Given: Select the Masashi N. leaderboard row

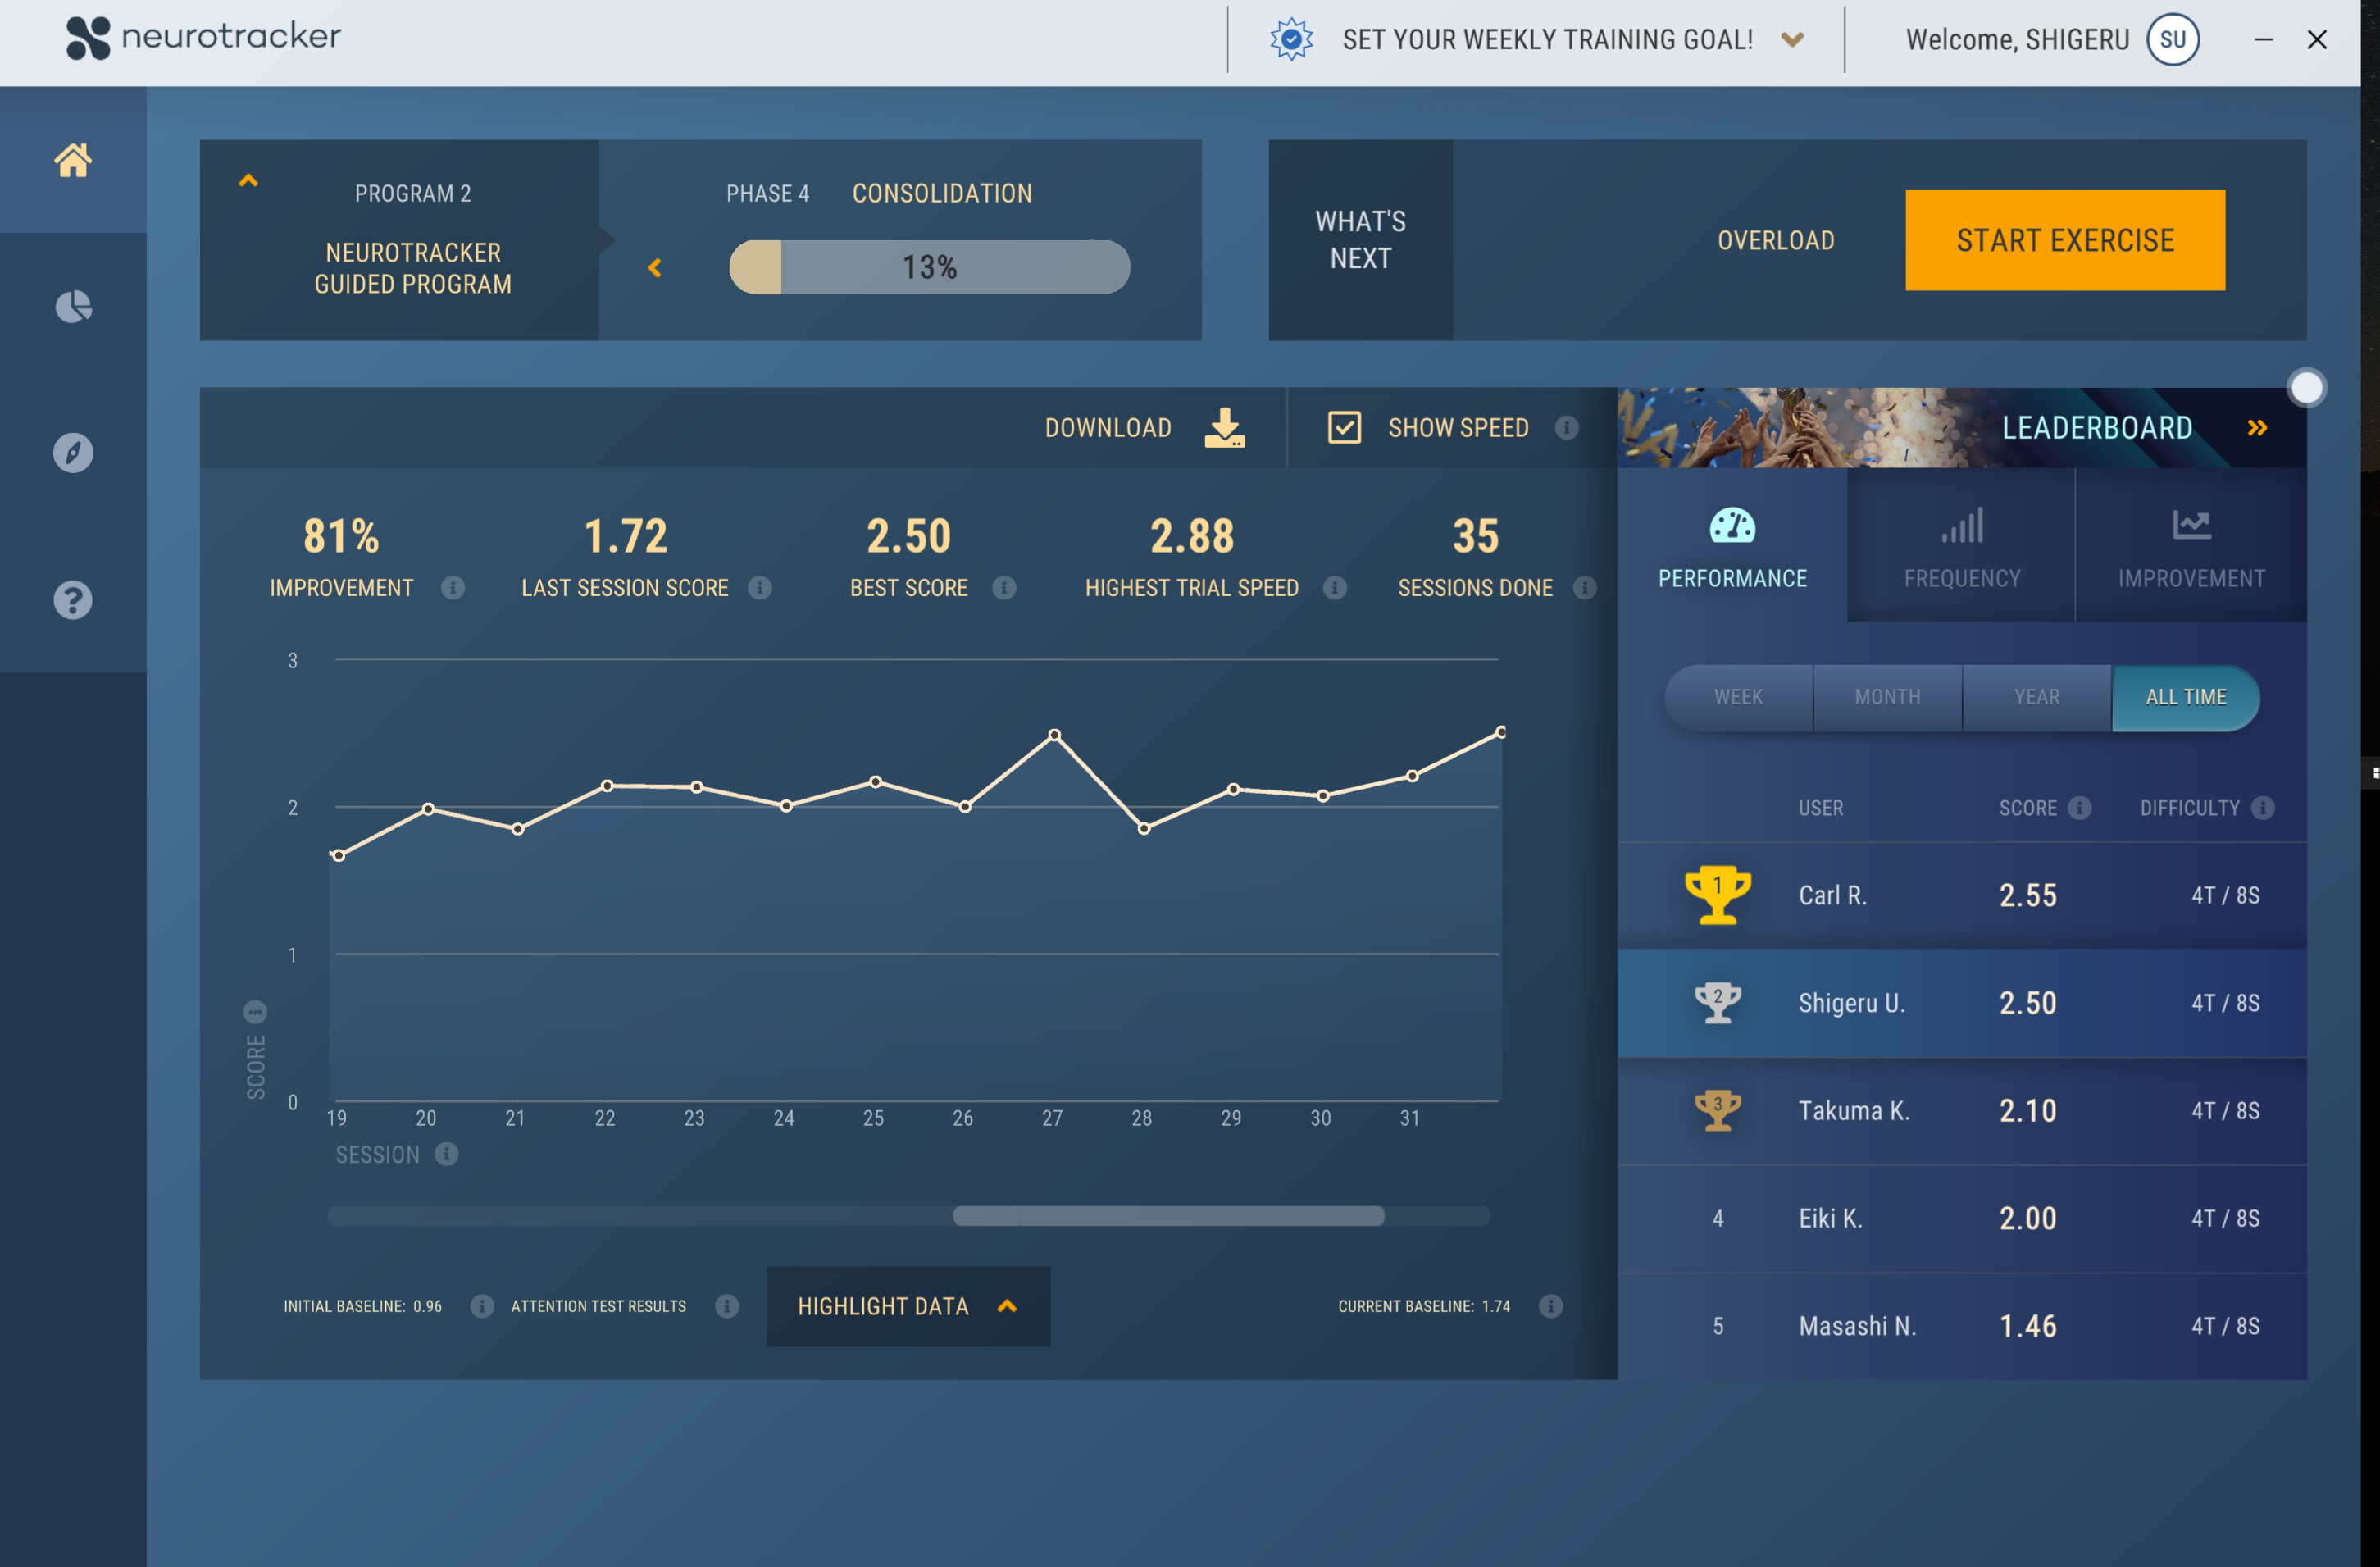Looking at the screenshot, I should pos(1961,1326).
